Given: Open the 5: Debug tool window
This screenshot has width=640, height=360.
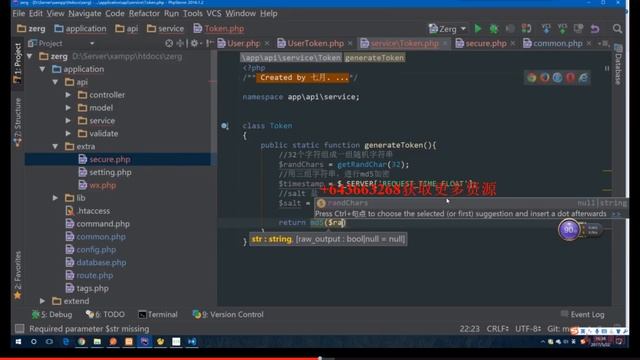Looking at the screenshot, I should click(52, 315).
